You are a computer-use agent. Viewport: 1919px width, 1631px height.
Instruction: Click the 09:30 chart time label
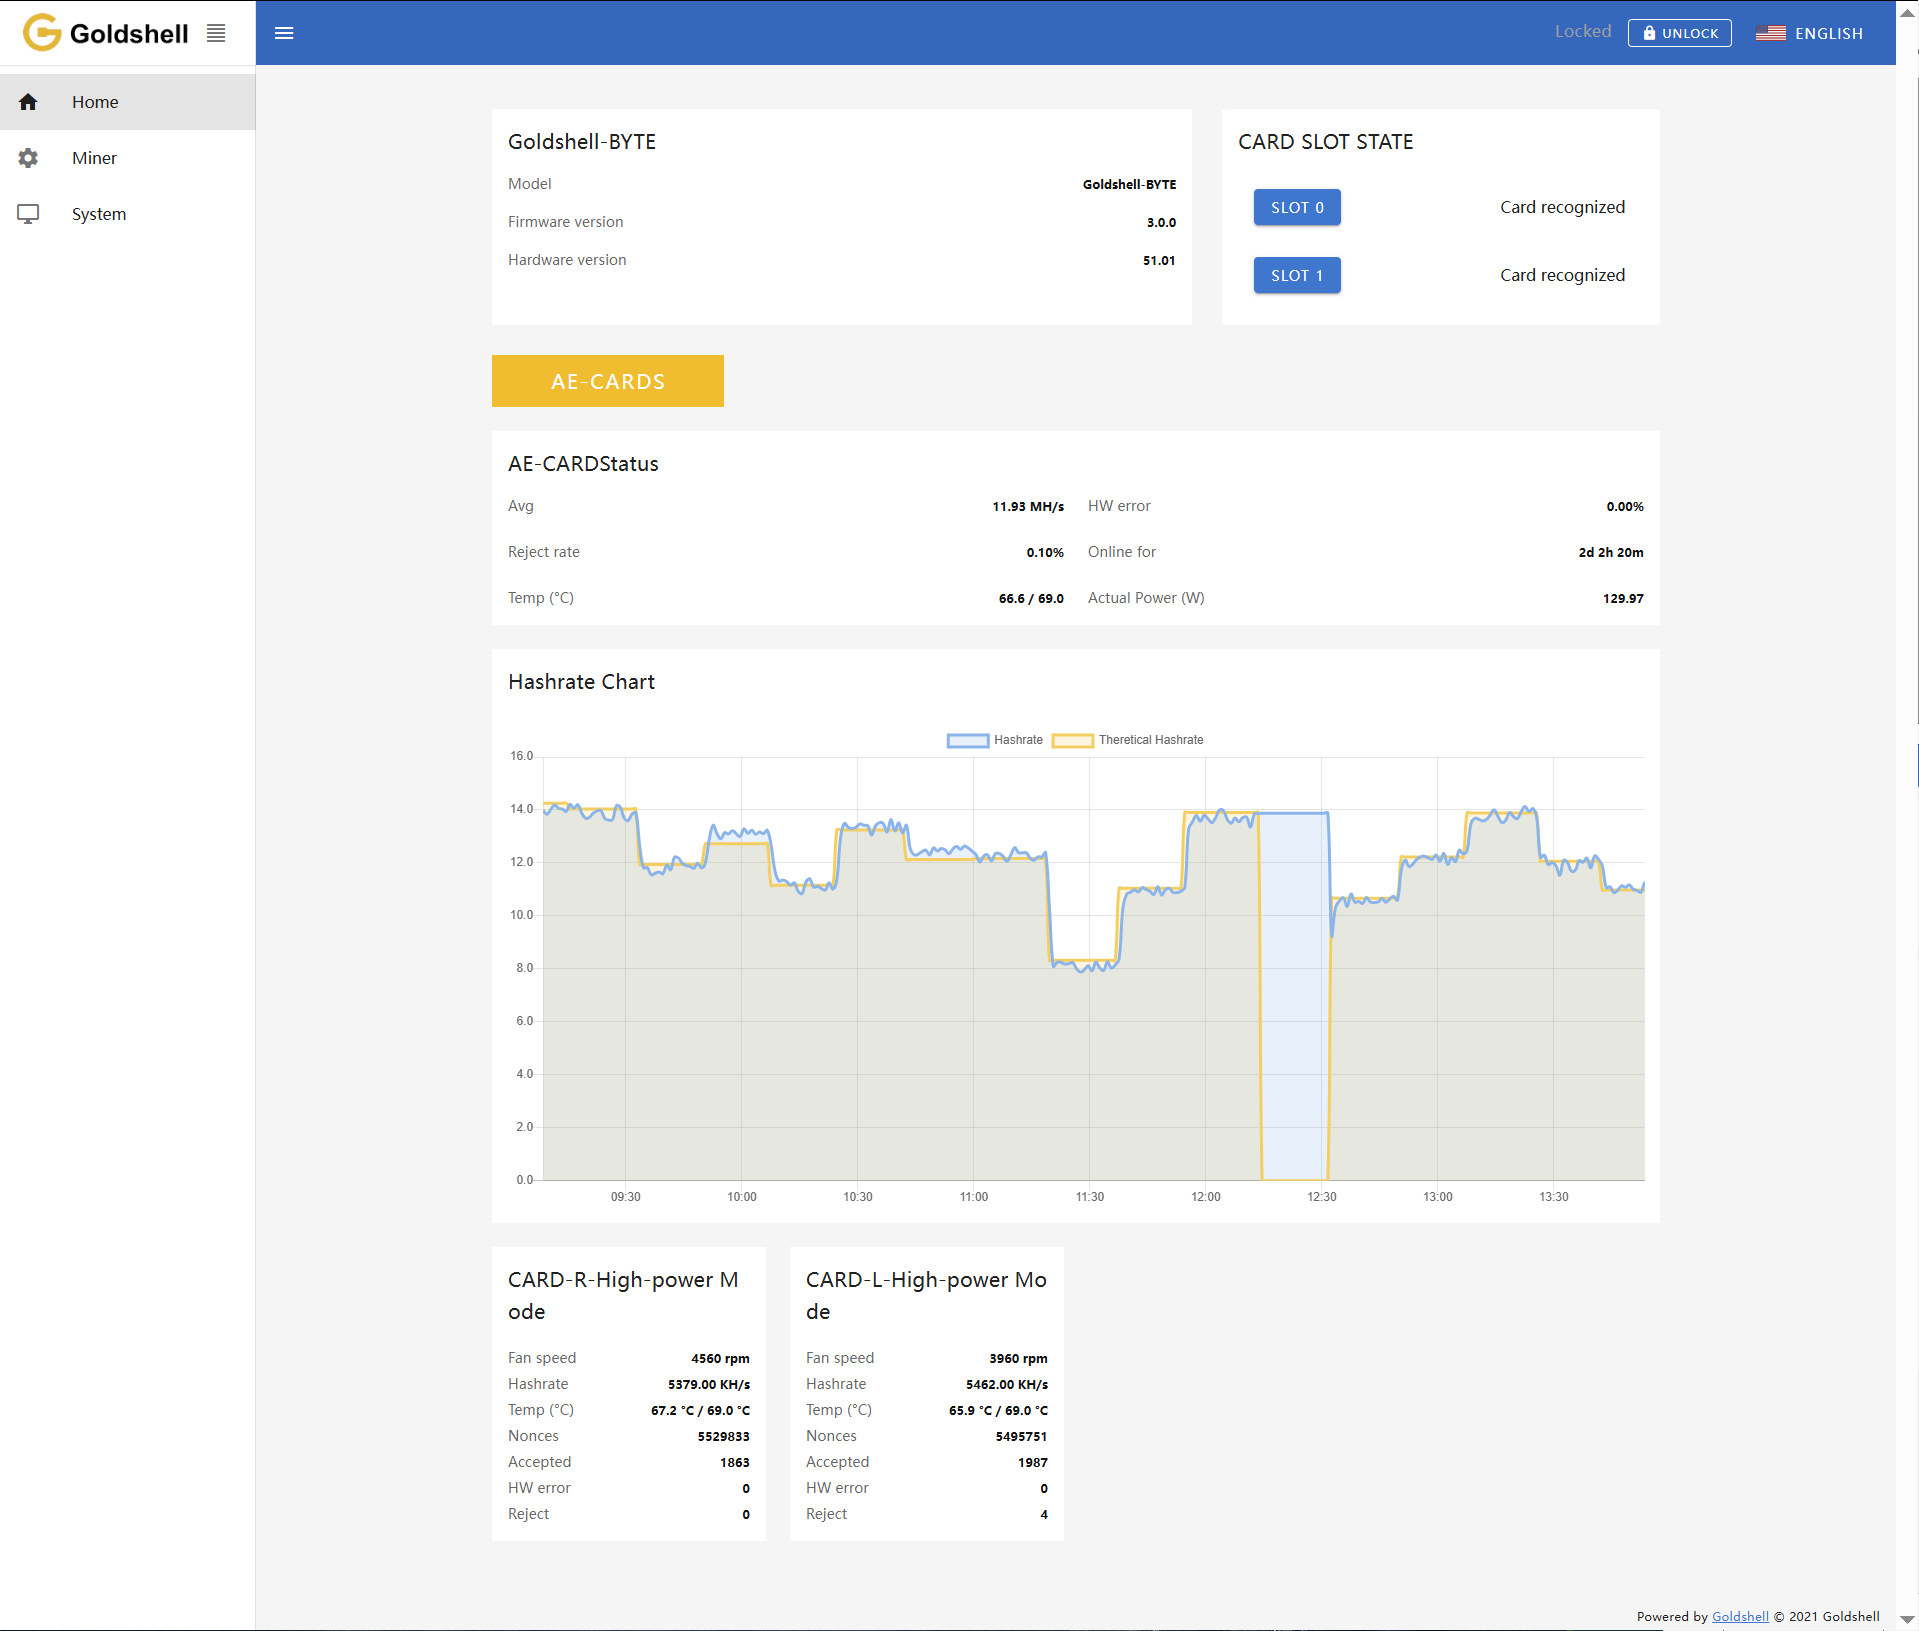click(x=626, y=1197)
